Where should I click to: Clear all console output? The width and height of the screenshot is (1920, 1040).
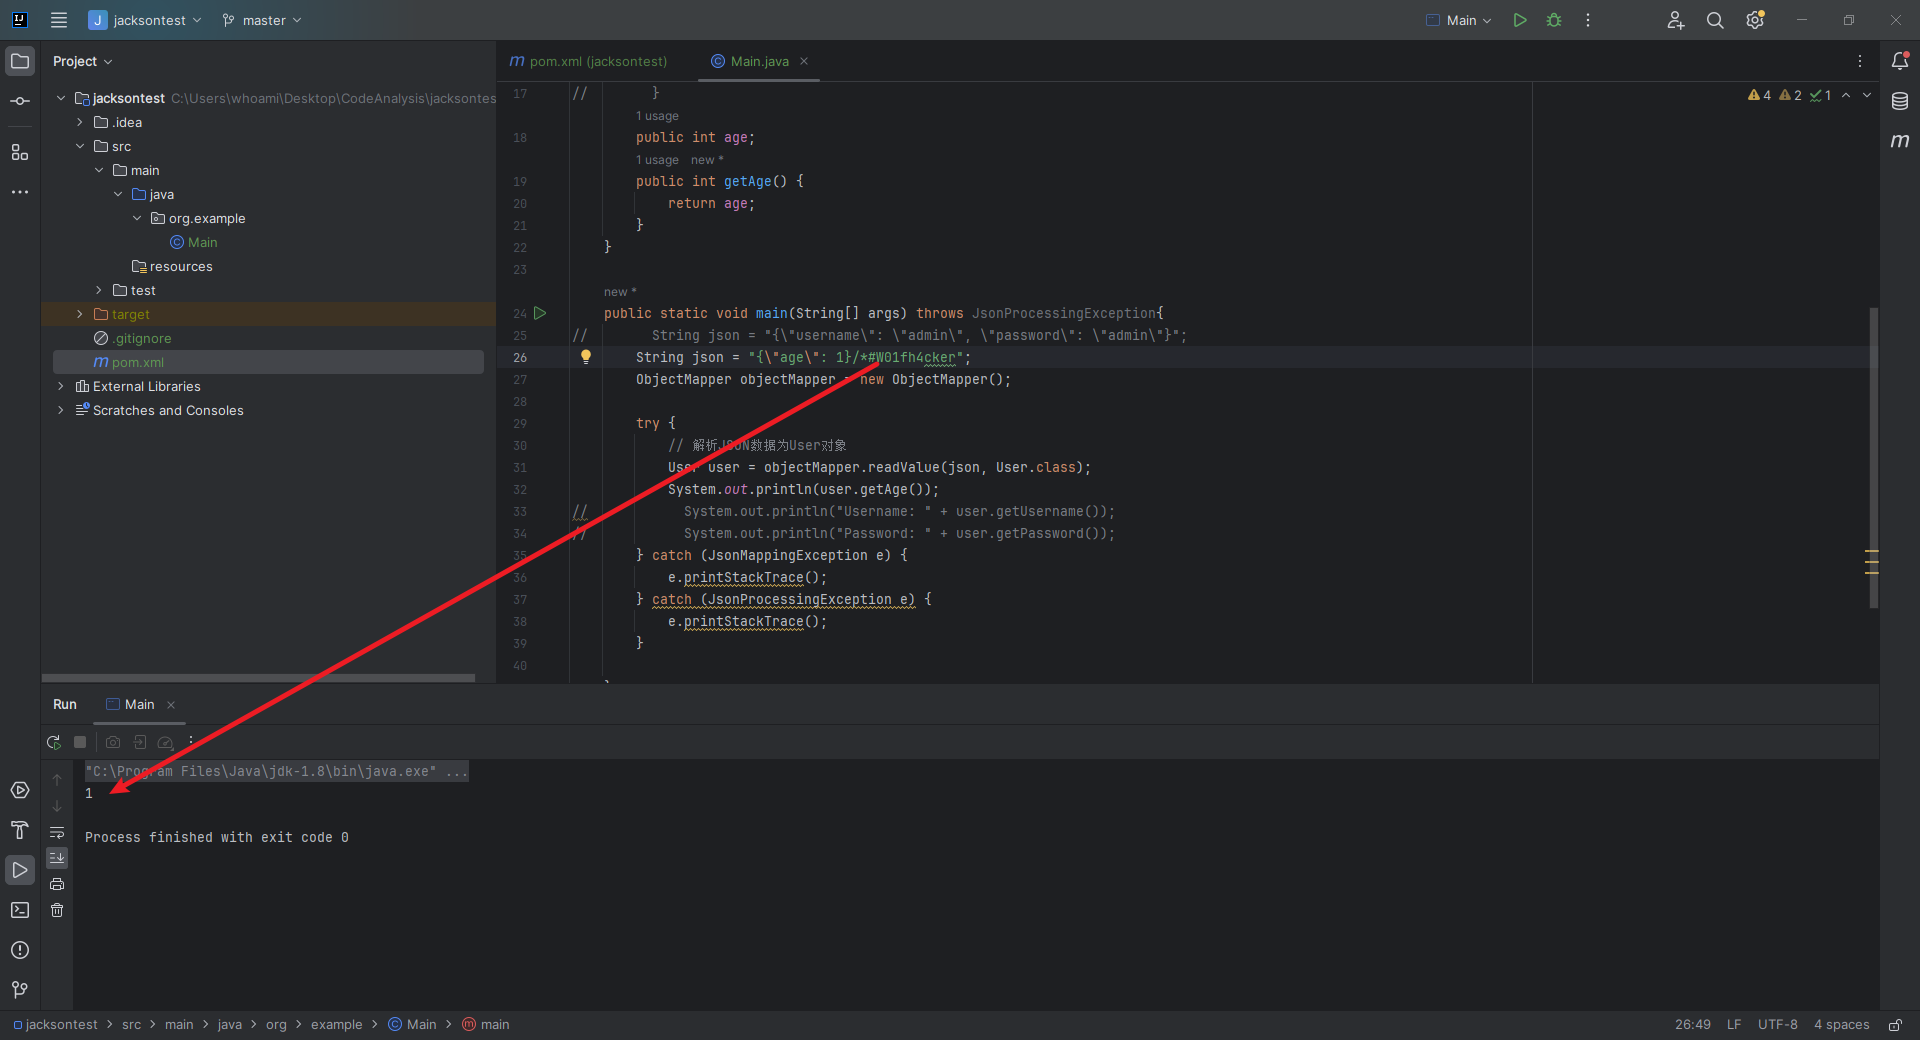tap(57, 910)
